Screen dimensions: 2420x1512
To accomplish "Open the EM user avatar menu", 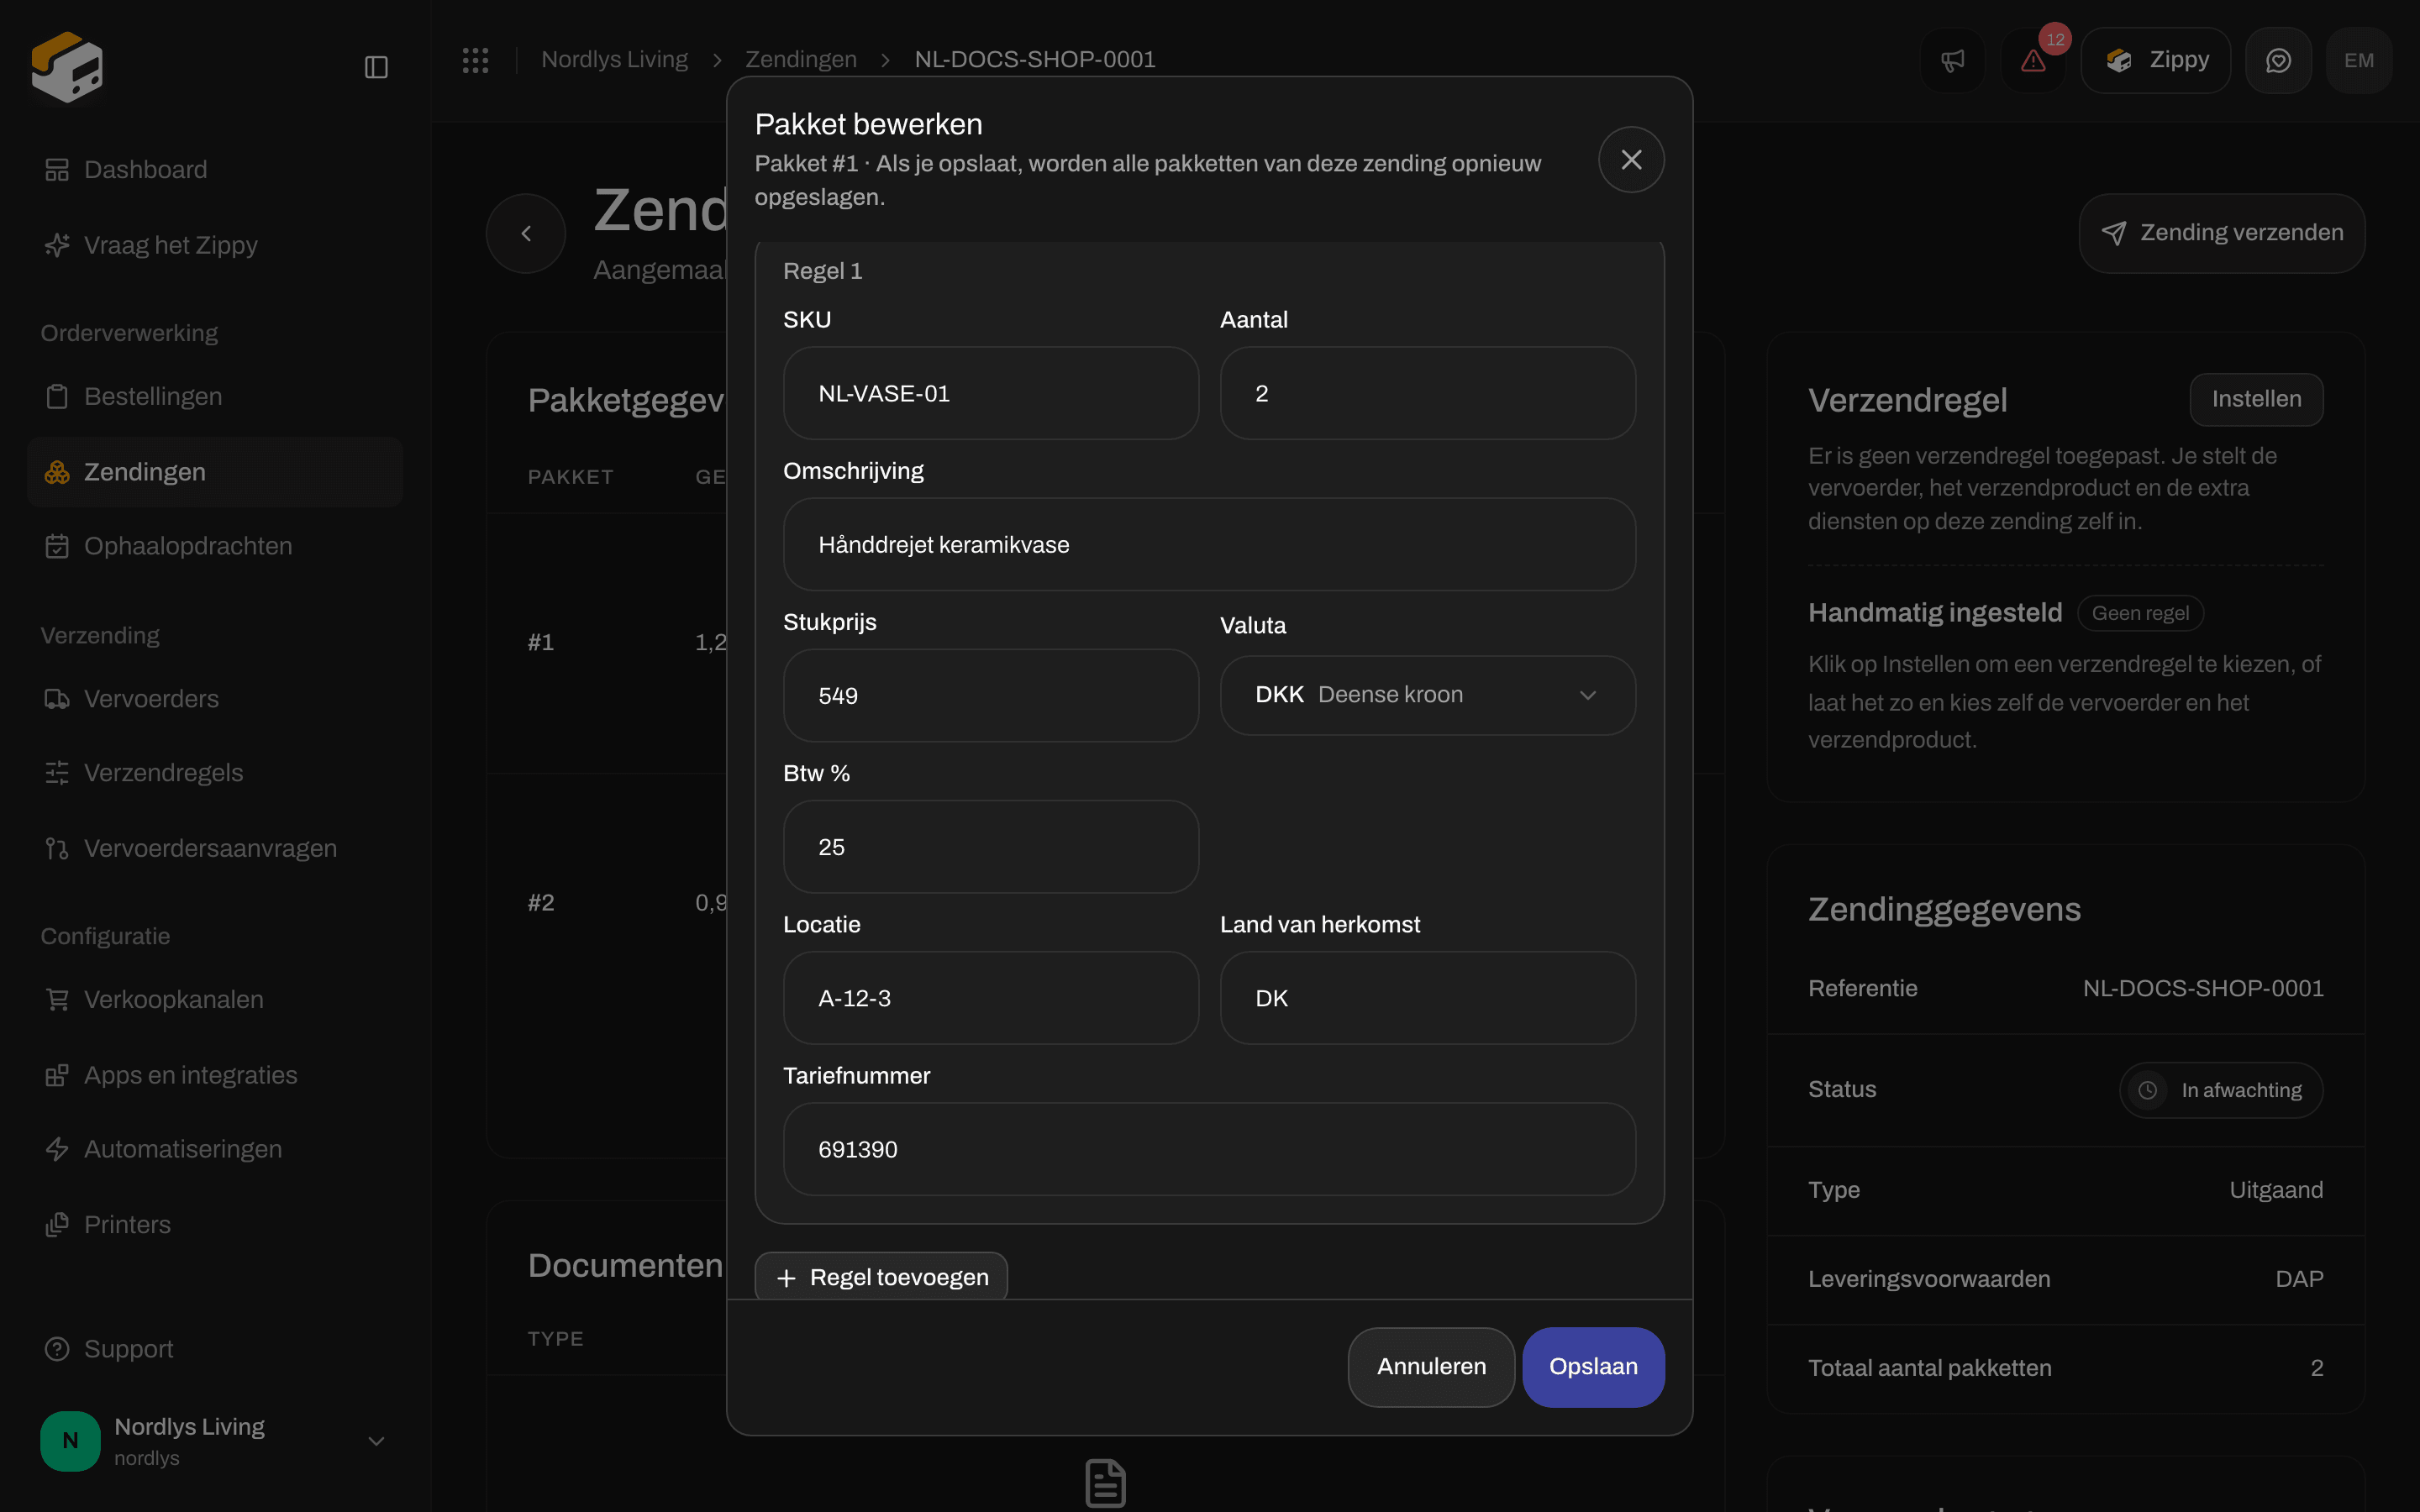I will point(2359,61).
